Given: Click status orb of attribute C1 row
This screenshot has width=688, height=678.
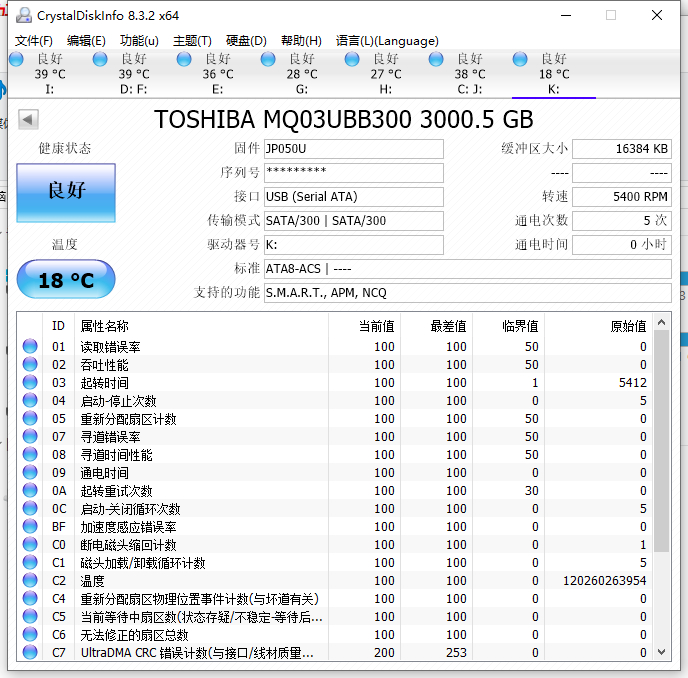Looking at the screenshot, I should (30, 562).
